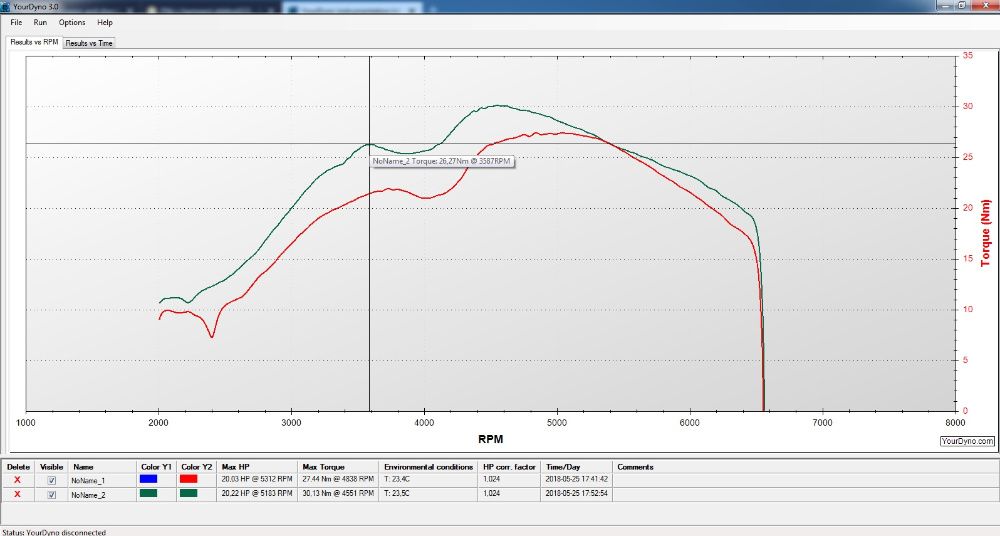The width and height of the screenshot is (1000, 536).
Task: Click the Delete column header
Action: click(x=18, y=467)
